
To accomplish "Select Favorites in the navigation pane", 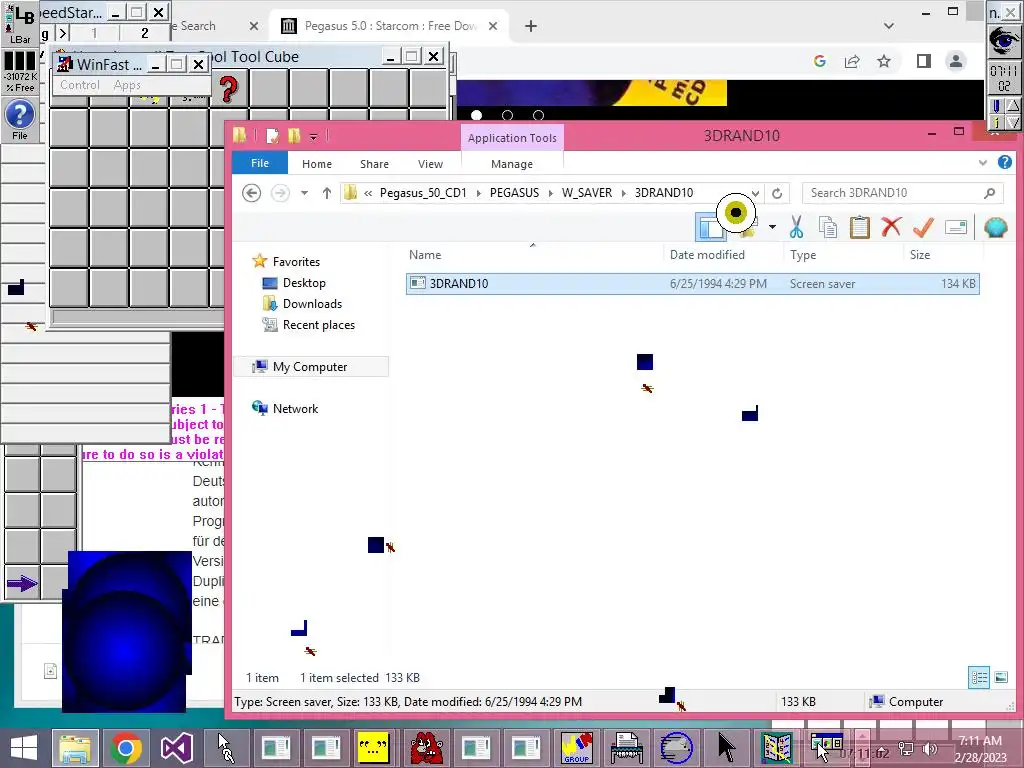I will click(296, 261).
